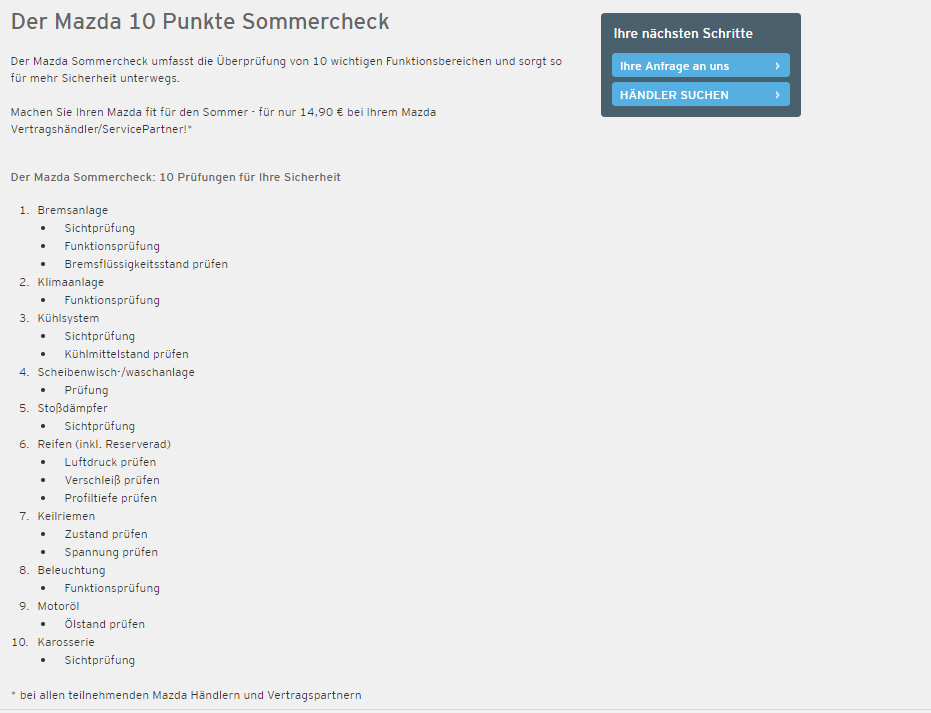Click list item 'Klimaanlage'
Viewport: 931px width, 713px height.
[x=71, y=282]
